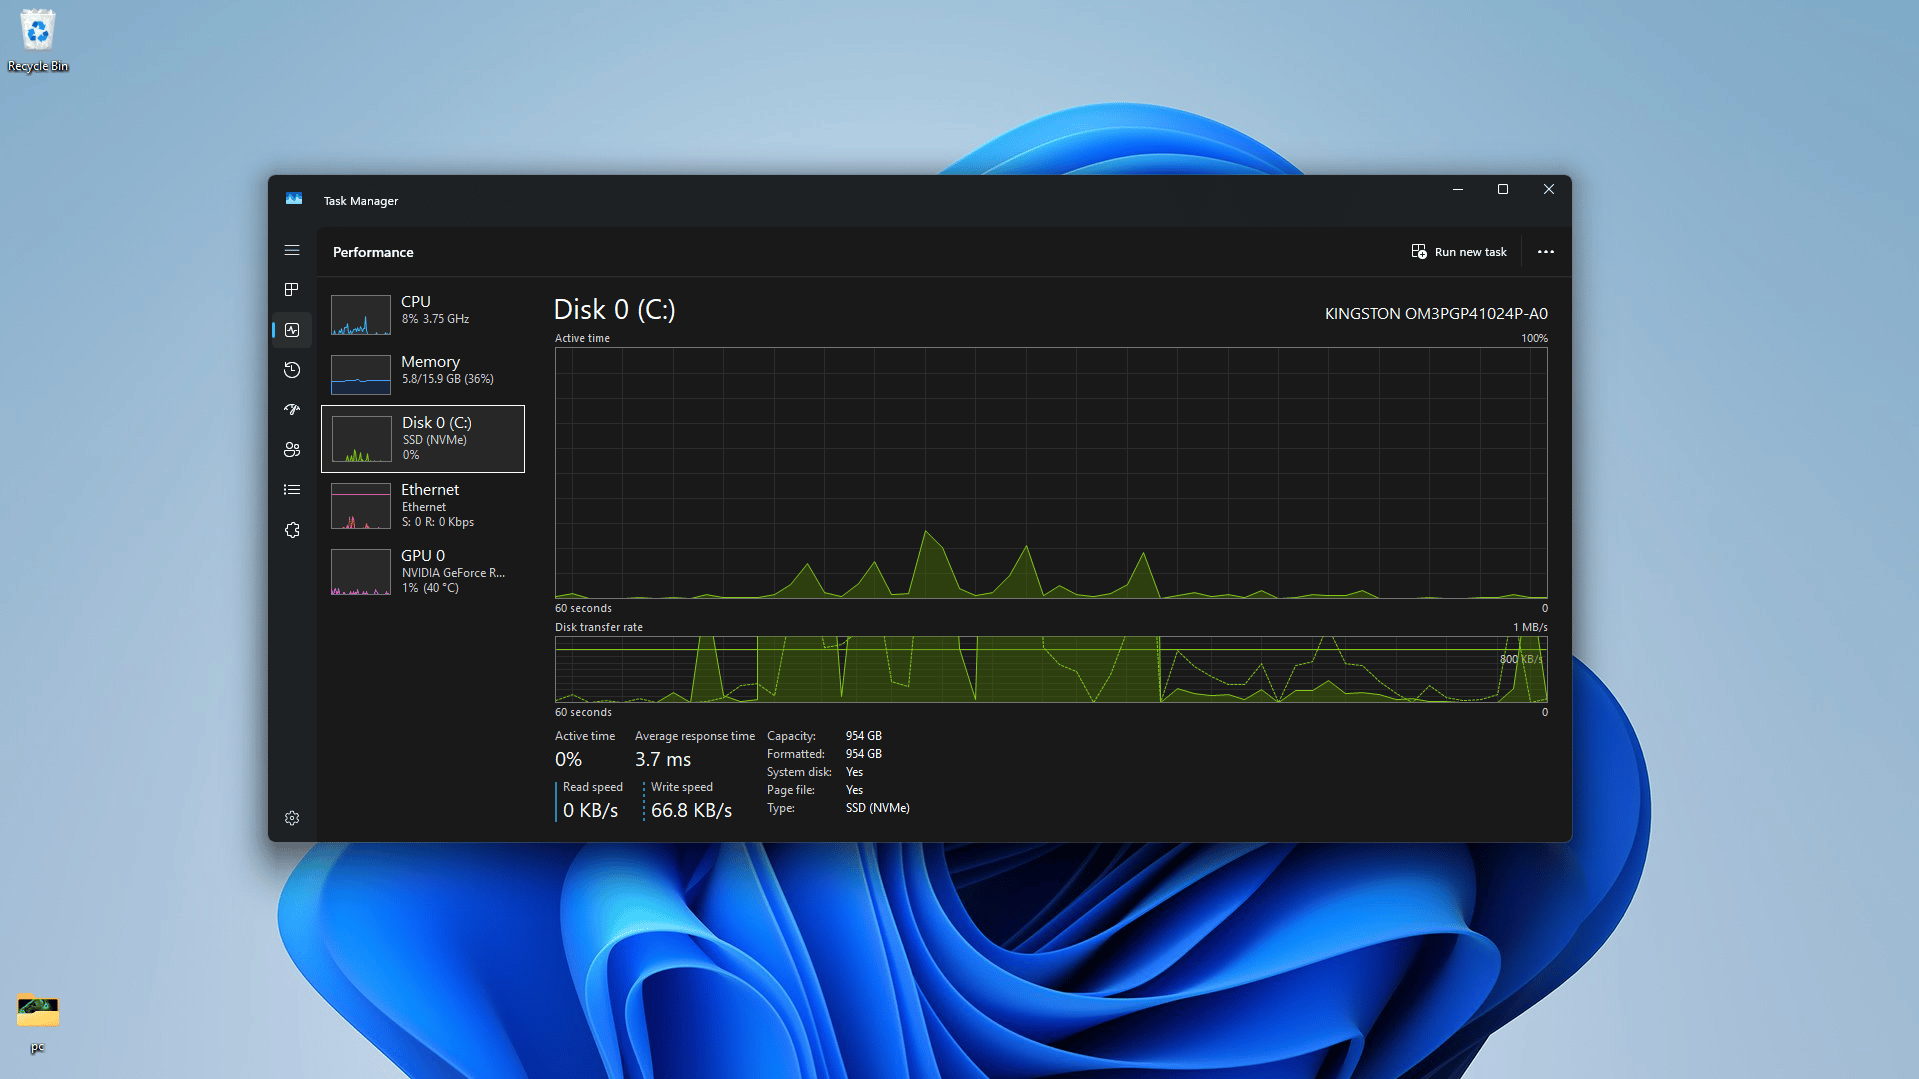This screenshot has height=1079, width=1919.
Task: Click the Active time graph
Action: point(1051,473)
